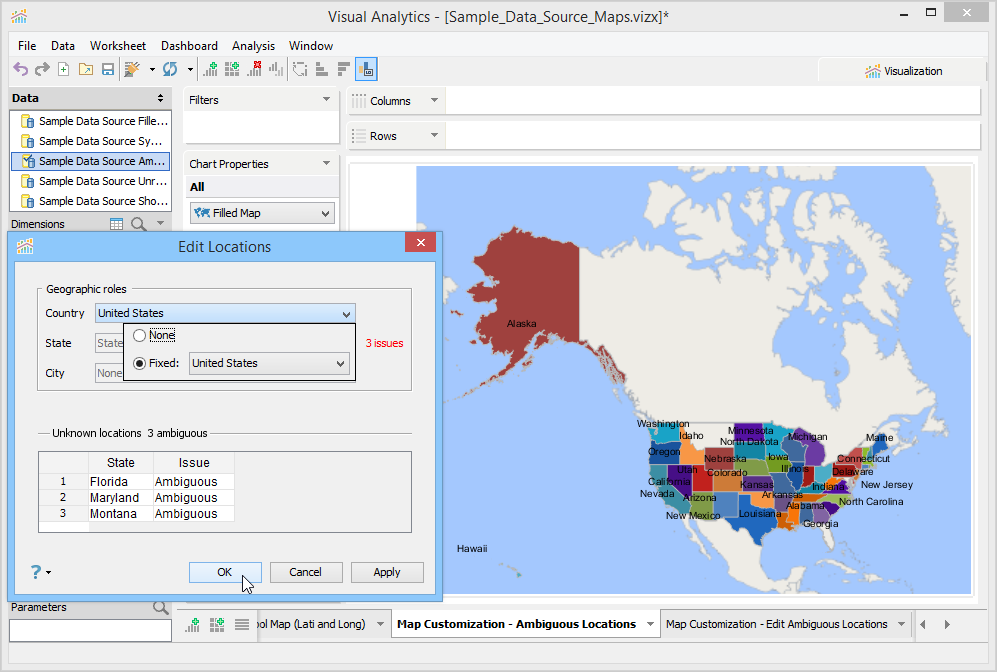
Task: Click the data connection plug icon
Action: [x=132, y=69]
